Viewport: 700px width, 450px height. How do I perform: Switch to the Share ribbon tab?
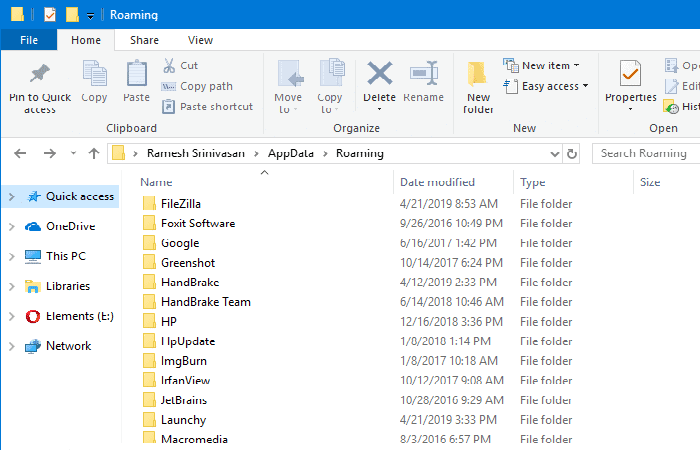(144, 40)
